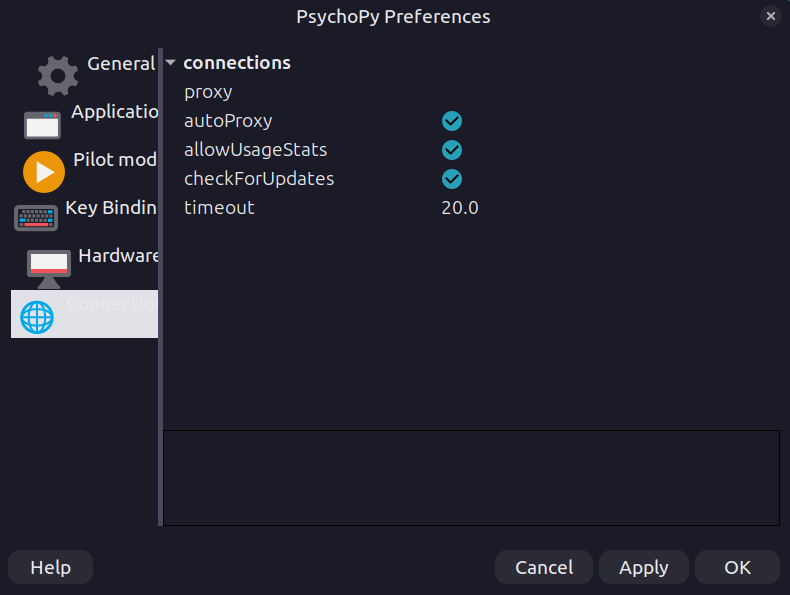Apply the preference changes
Viewport: 790px width, 595px height.
click(x=643, y=567)
